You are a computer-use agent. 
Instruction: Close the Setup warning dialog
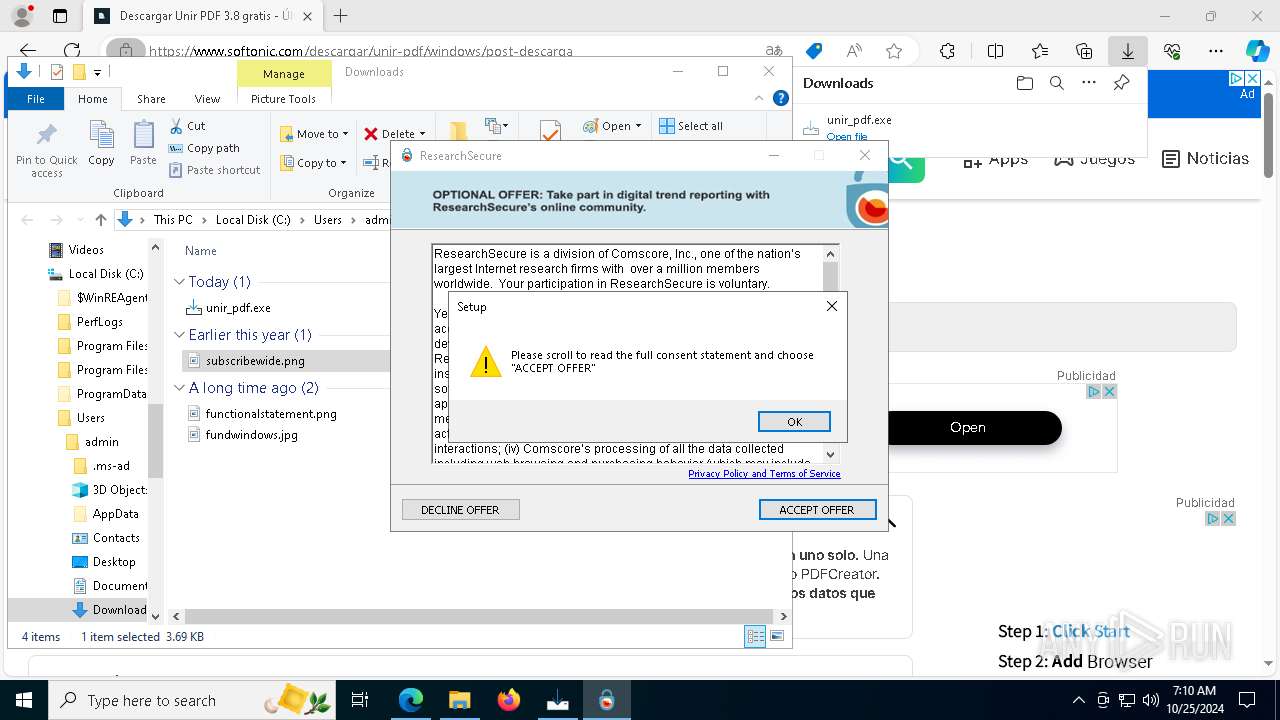tap(831, 306)
